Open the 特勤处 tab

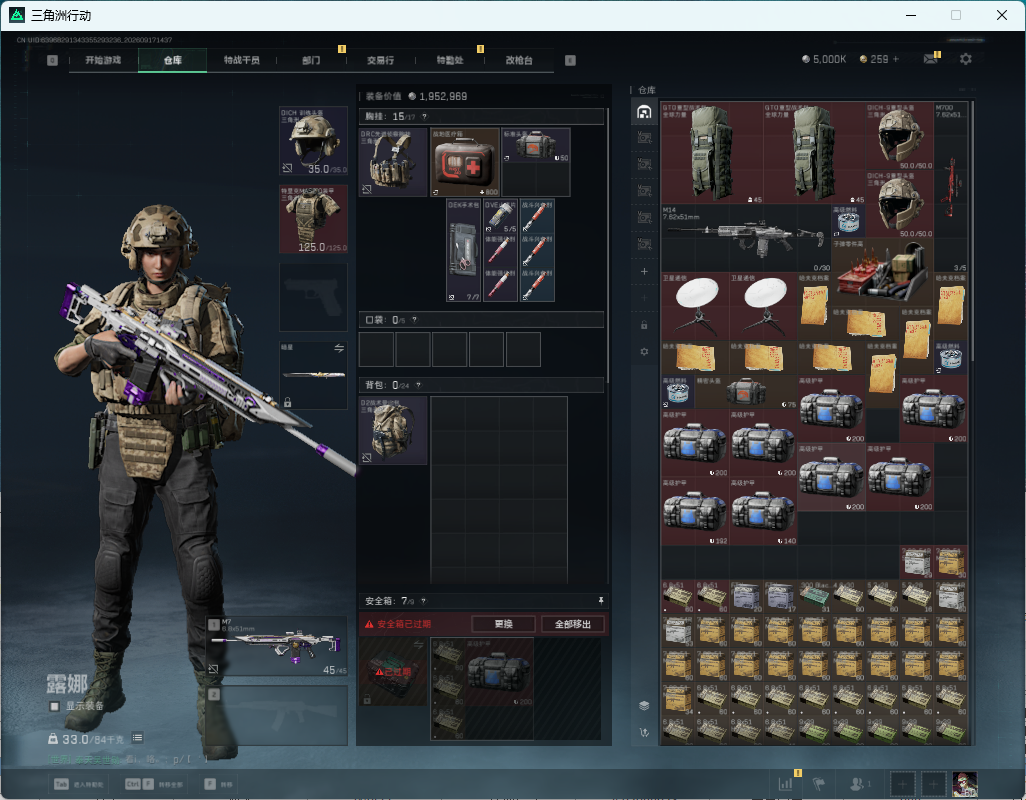tap(450, 60)
